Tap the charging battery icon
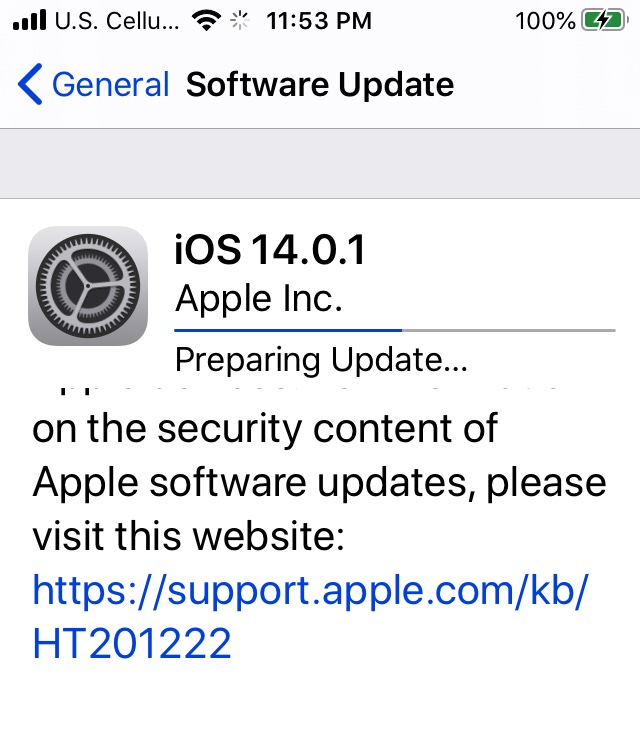640x730 pixels. 605,21
